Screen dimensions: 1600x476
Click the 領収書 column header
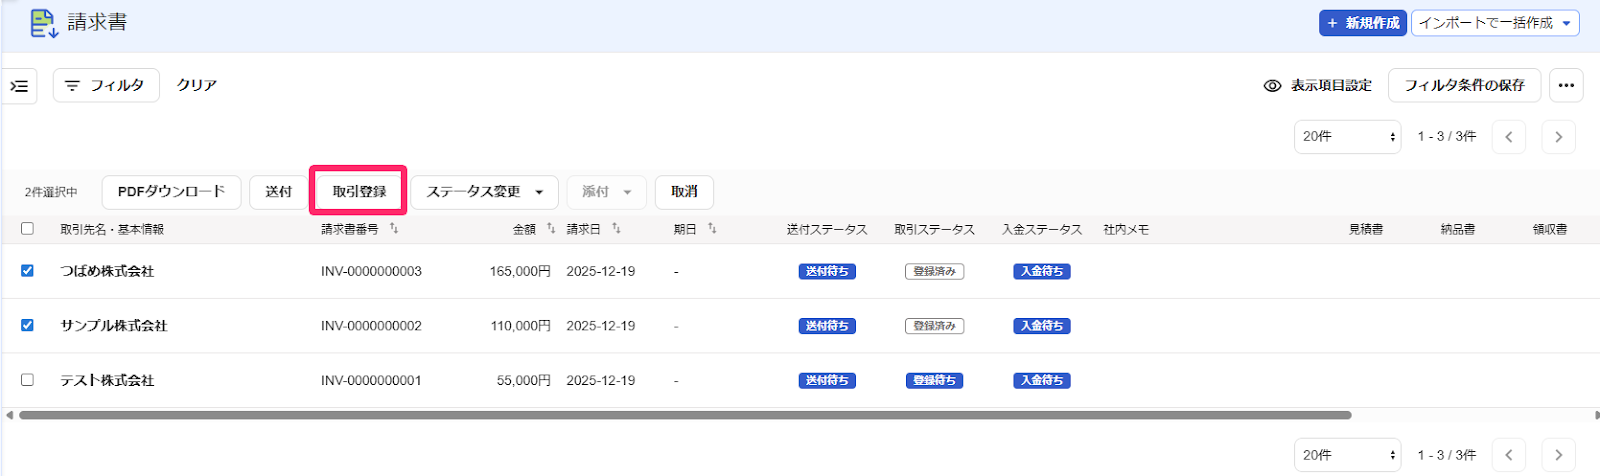pos(1550,229)
